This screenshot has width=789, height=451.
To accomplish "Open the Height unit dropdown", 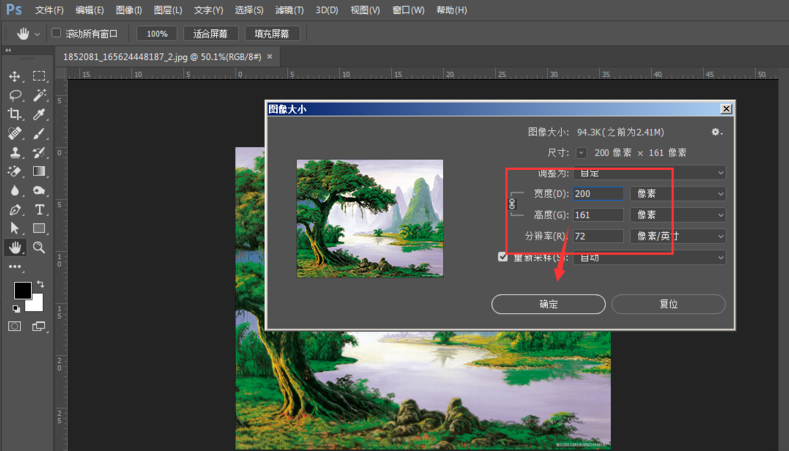I will 678,215.
